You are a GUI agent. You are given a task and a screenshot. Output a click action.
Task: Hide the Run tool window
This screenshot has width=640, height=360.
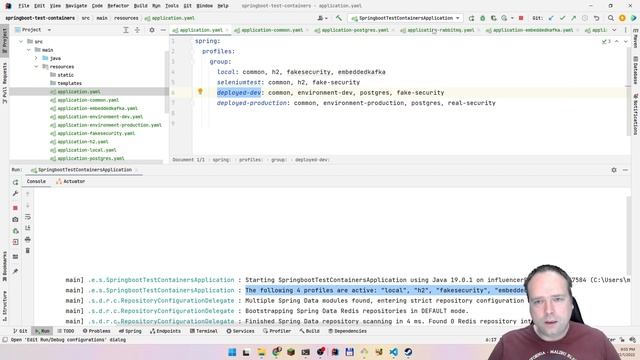pos(625,170)
